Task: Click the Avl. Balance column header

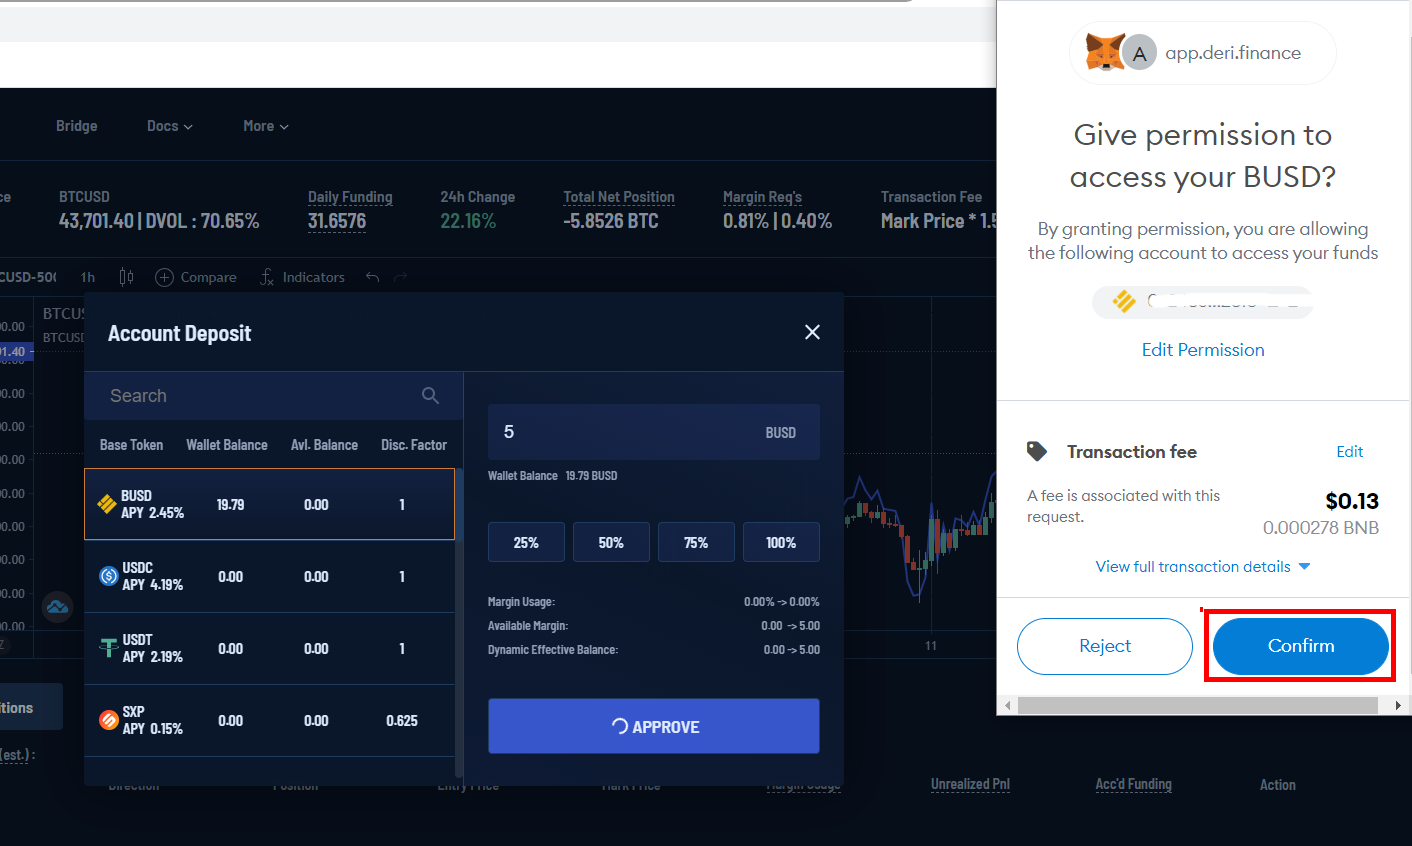Action: click(x=324, y=445)
